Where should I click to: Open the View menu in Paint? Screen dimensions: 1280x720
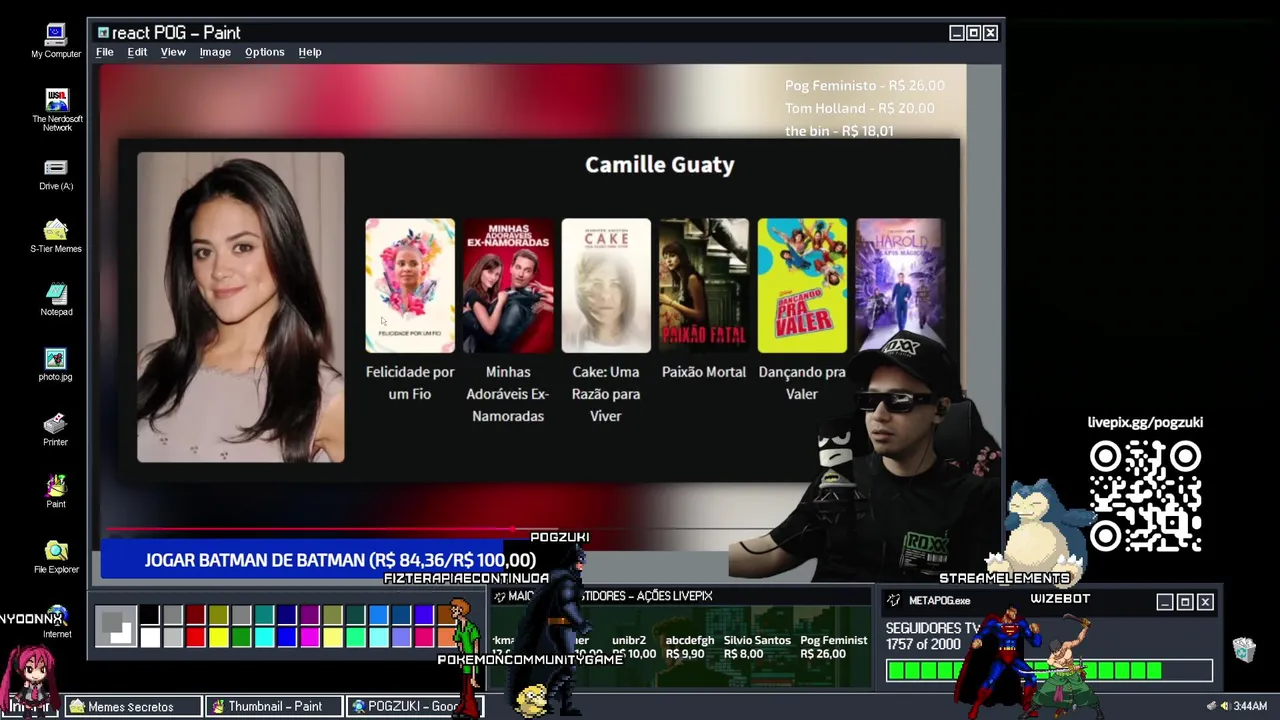click(x=173, y=52)
